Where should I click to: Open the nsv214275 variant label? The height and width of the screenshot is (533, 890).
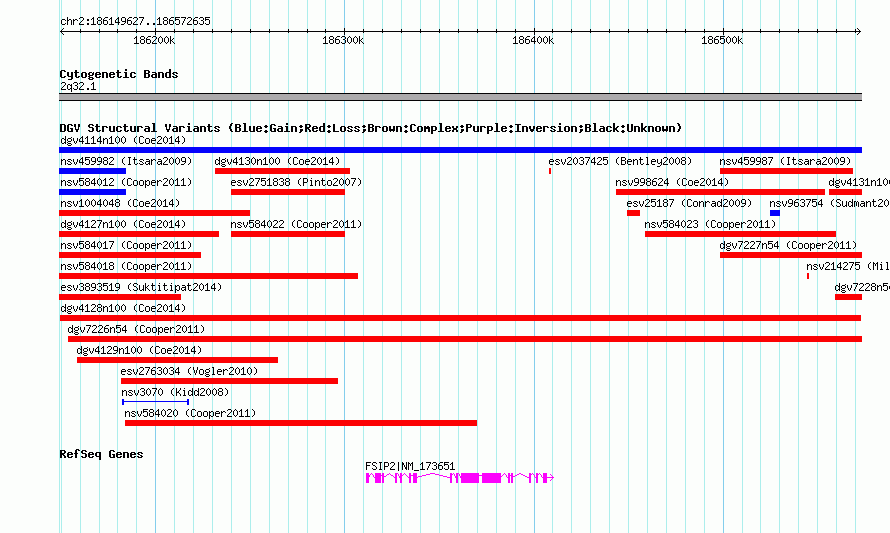848,266
